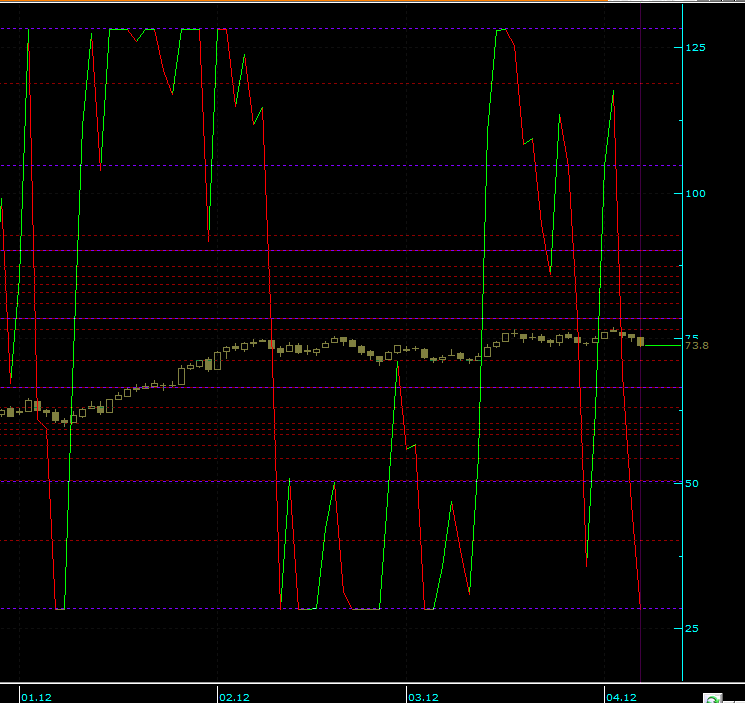Click the last candlestick at the chart end
Viewport: 745px width, 703px height.
640,342
